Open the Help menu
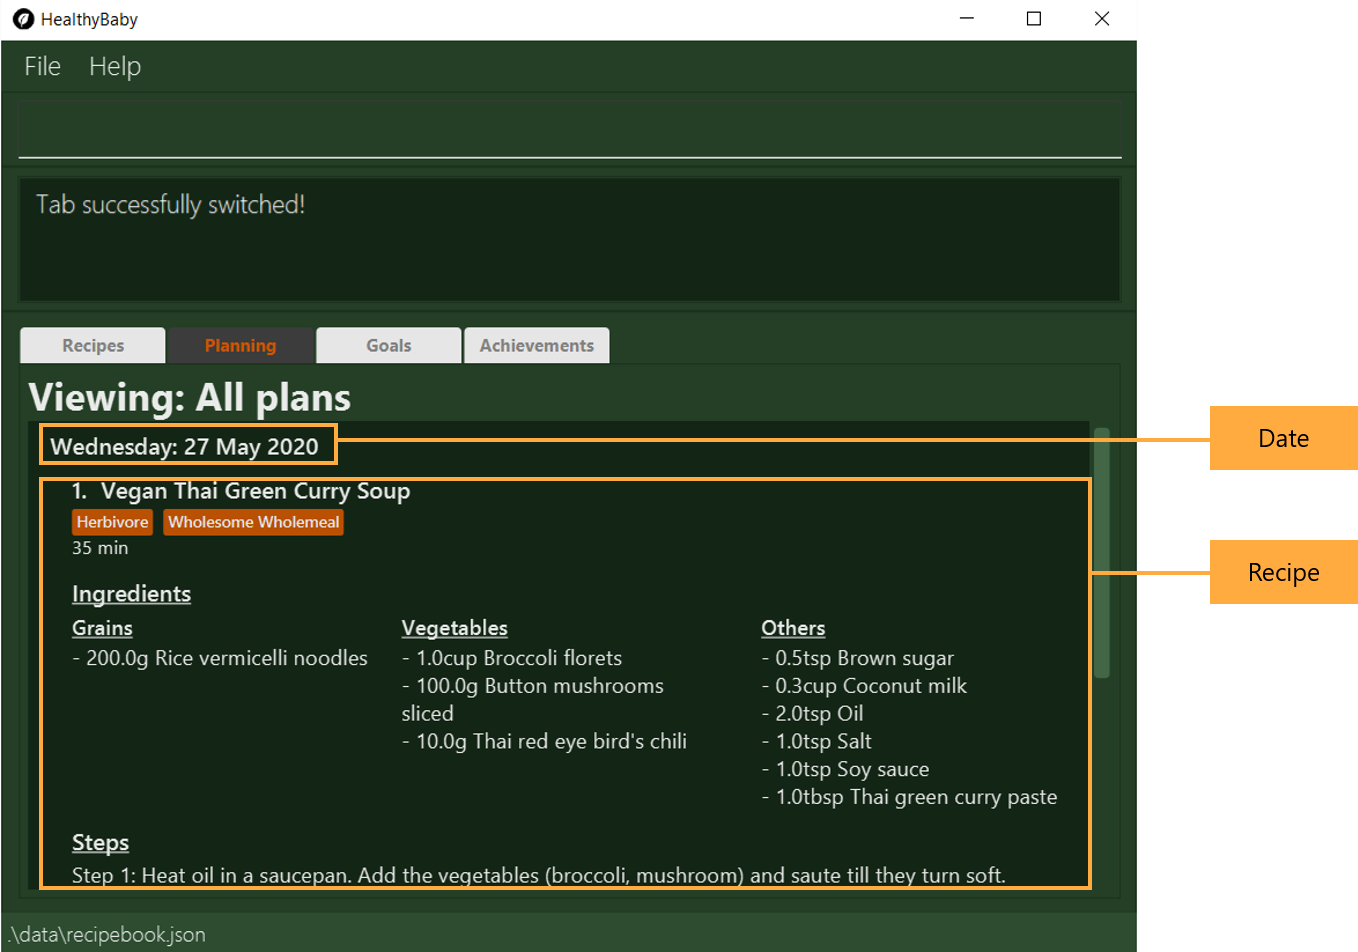This screenshot has height=952, width=1358. tap(115, 66)
